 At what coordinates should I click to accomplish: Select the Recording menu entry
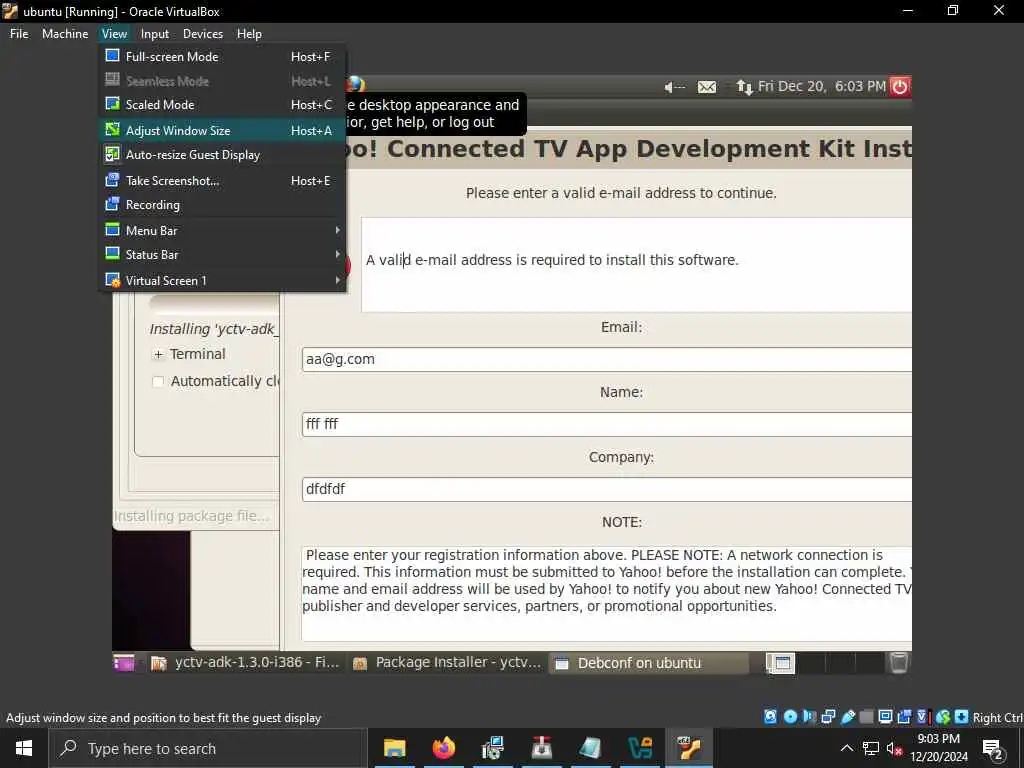[x=222, y=204]
